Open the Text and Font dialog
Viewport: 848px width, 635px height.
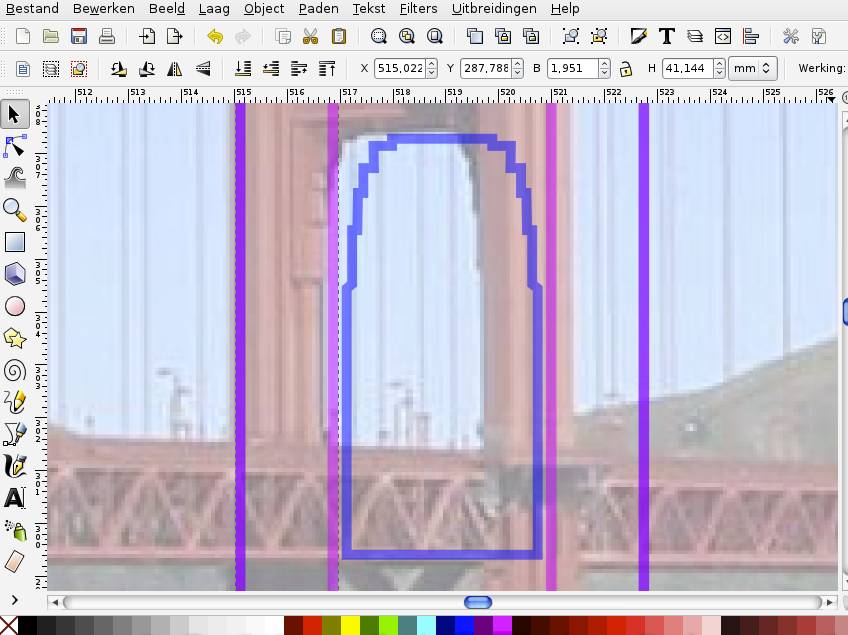click(667, 36)
